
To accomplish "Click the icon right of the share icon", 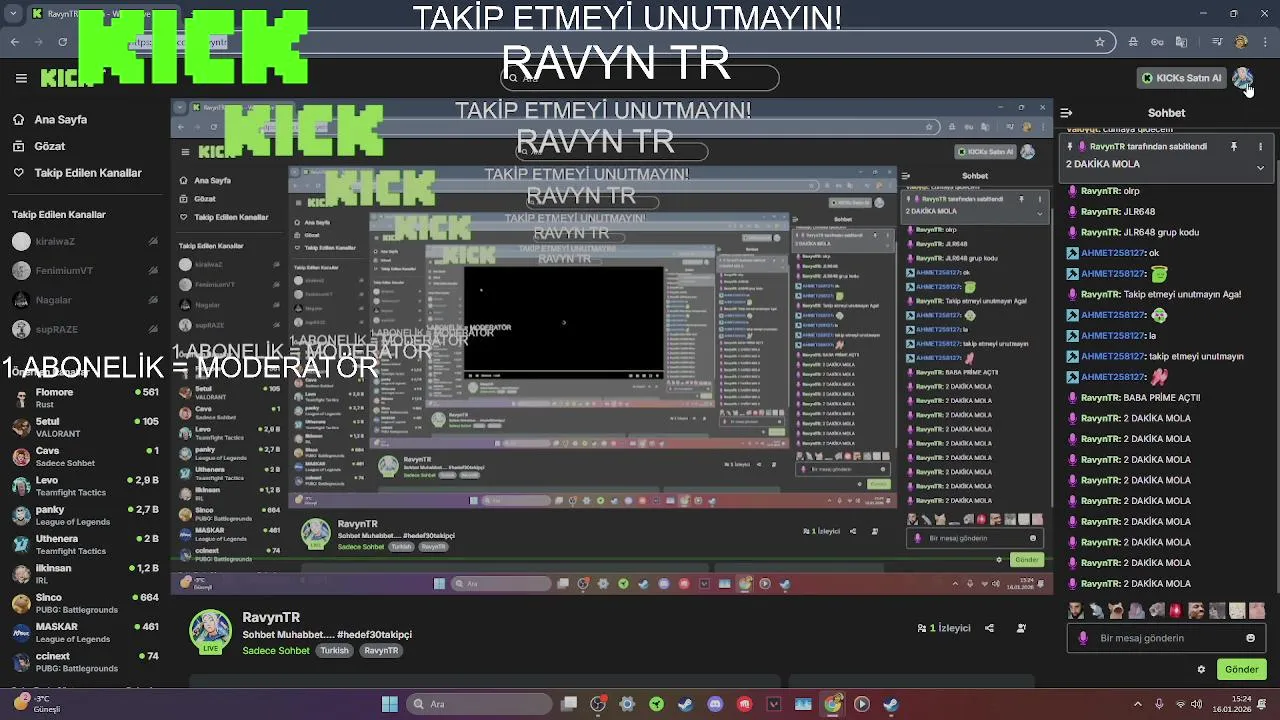I will point(1021,629).
